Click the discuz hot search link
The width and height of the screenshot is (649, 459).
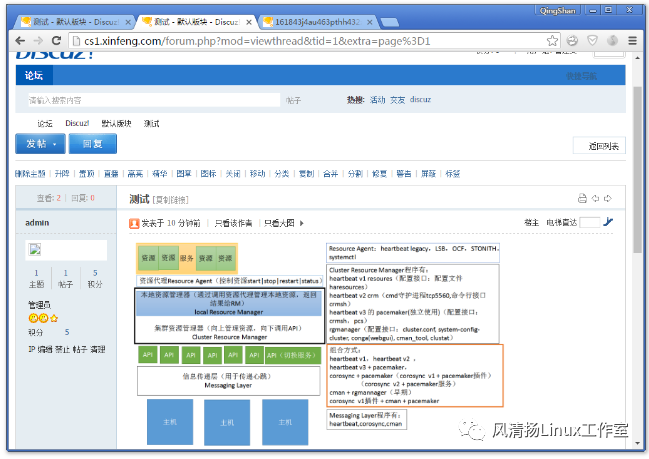coord(420,100)
